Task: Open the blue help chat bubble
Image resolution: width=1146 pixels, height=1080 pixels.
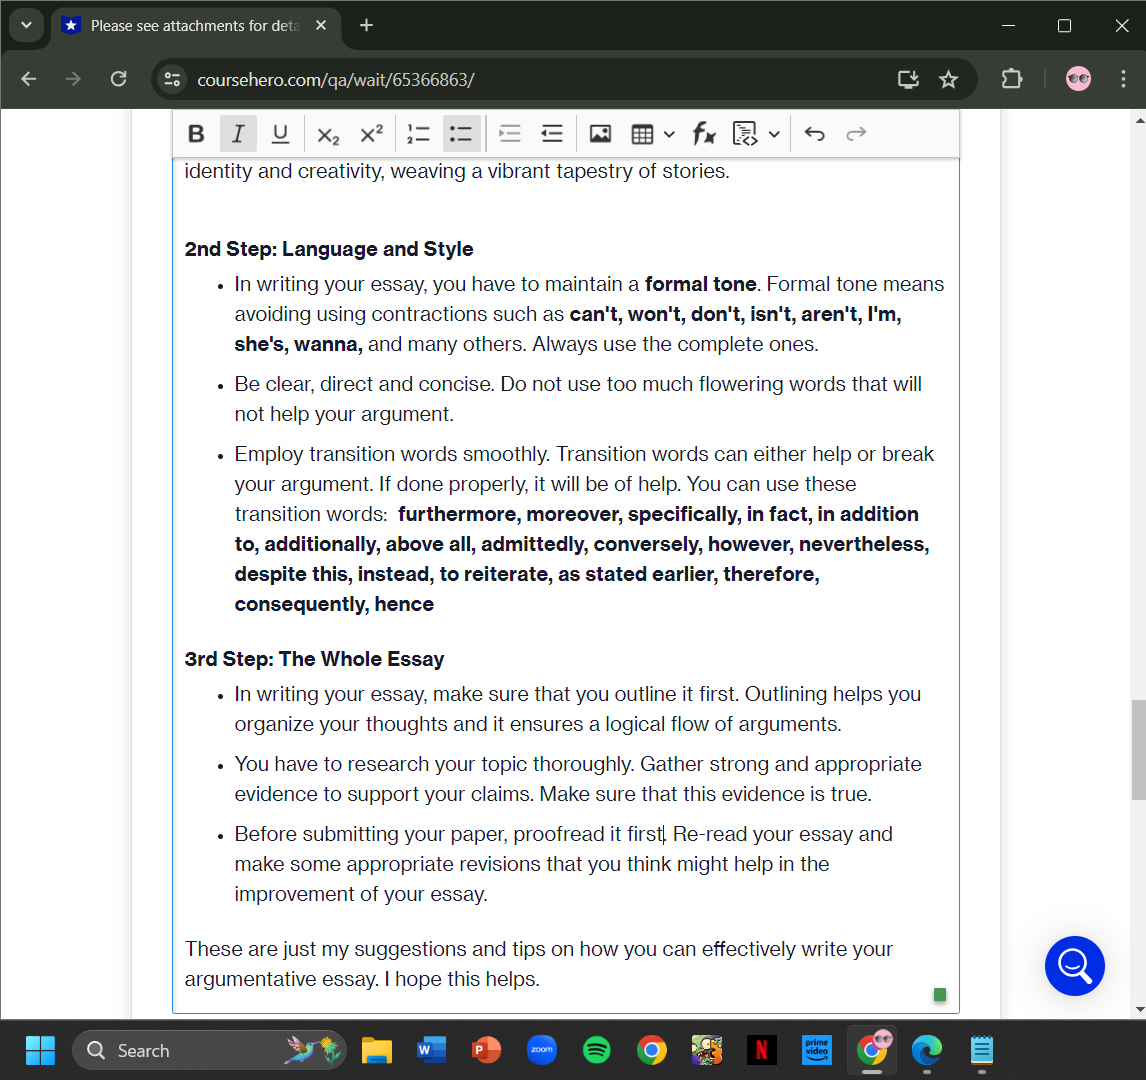Action: pos(1074,966)
